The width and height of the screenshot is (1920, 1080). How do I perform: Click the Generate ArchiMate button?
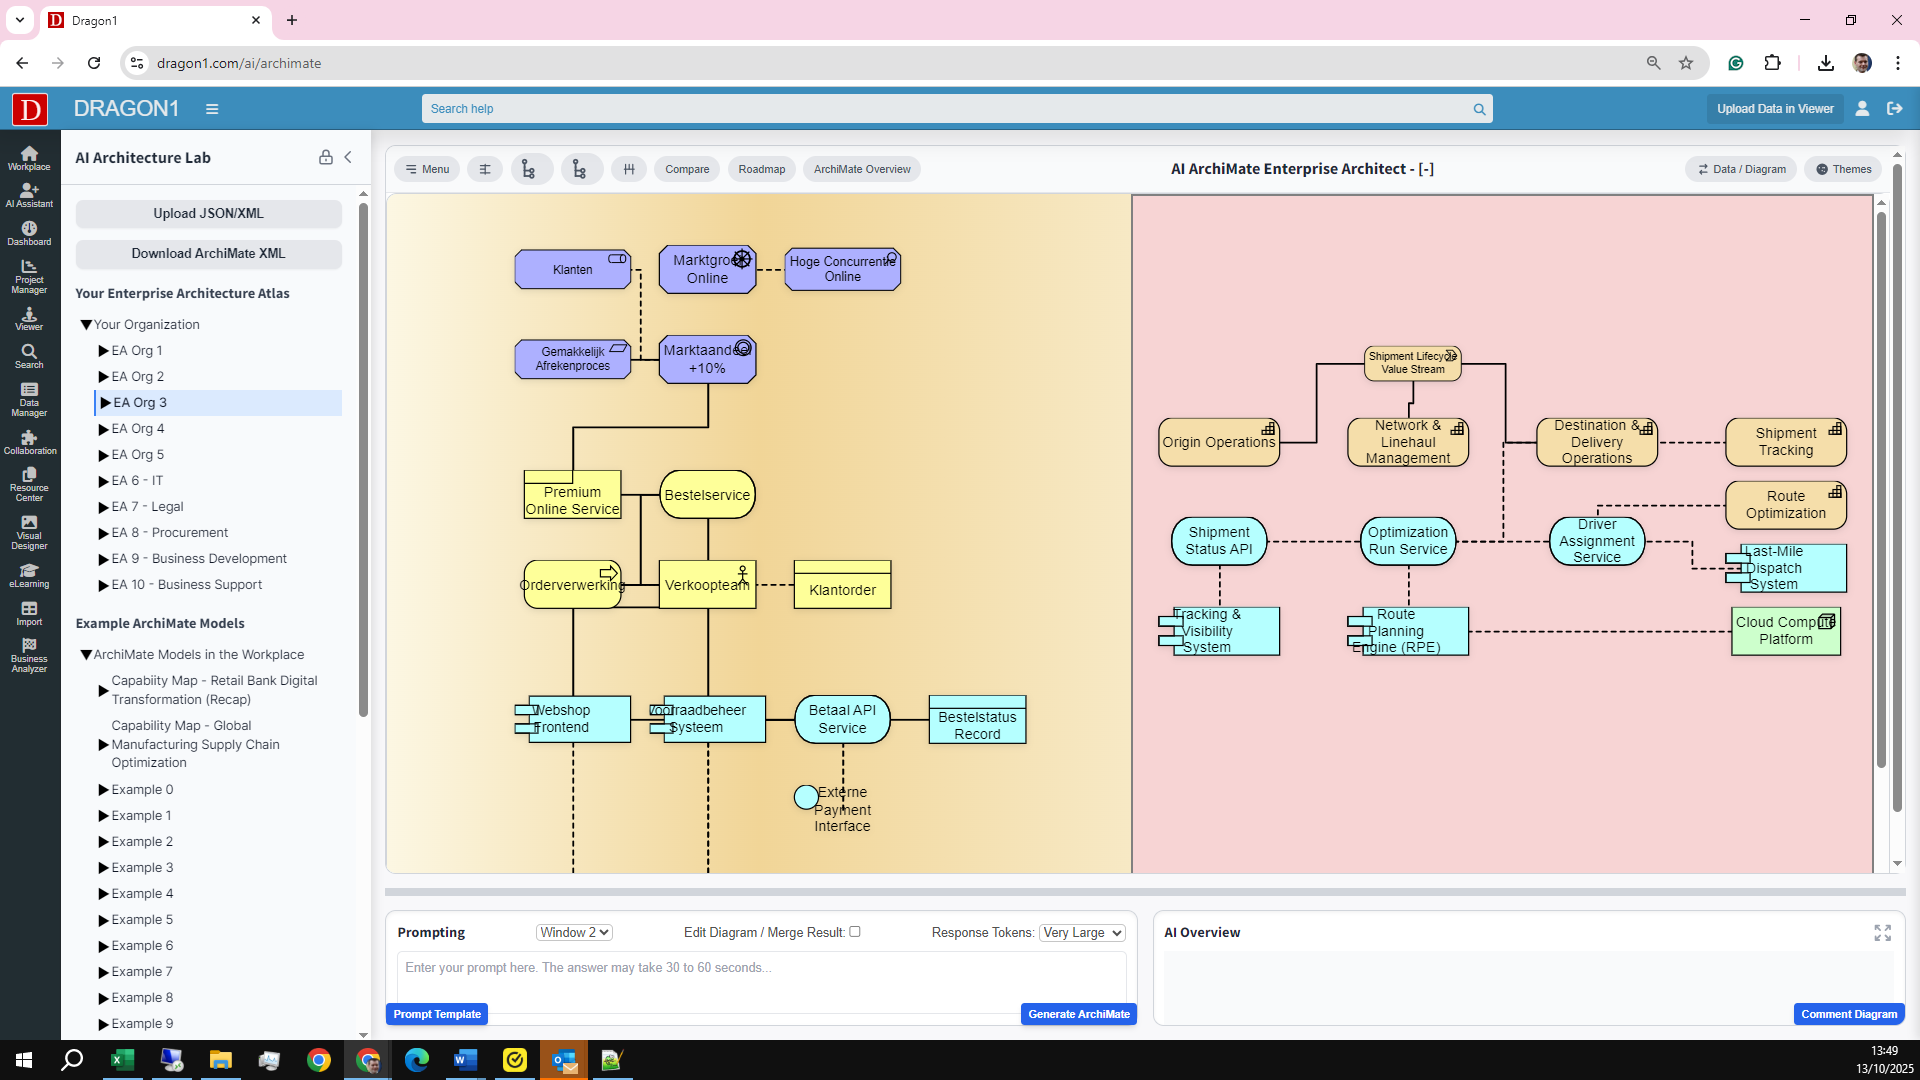(1078, 1014)
